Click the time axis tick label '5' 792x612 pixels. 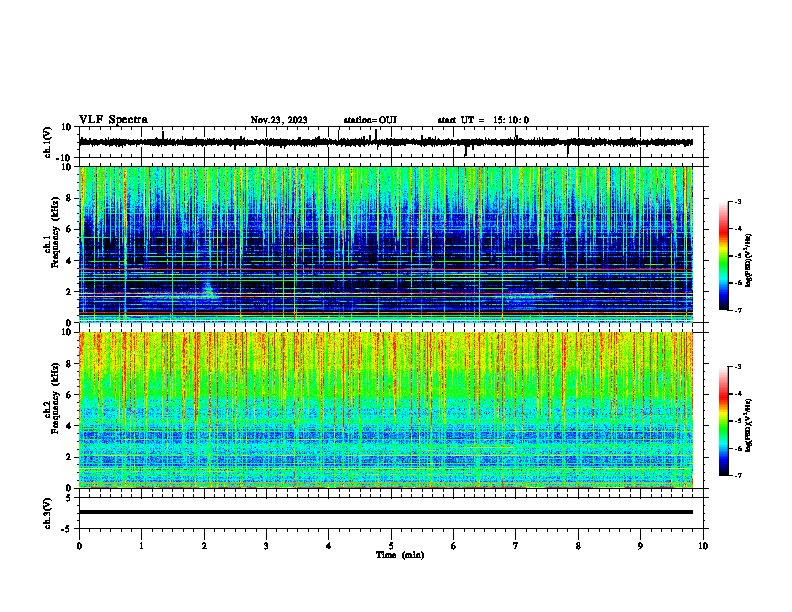point(391,546)
